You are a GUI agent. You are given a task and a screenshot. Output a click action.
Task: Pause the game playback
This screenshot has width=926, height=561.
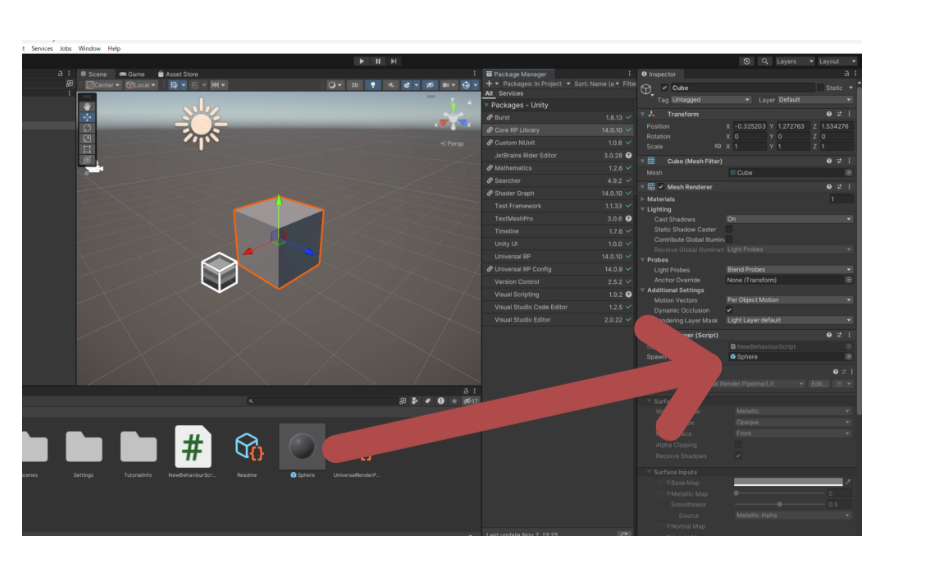point(378,61)
